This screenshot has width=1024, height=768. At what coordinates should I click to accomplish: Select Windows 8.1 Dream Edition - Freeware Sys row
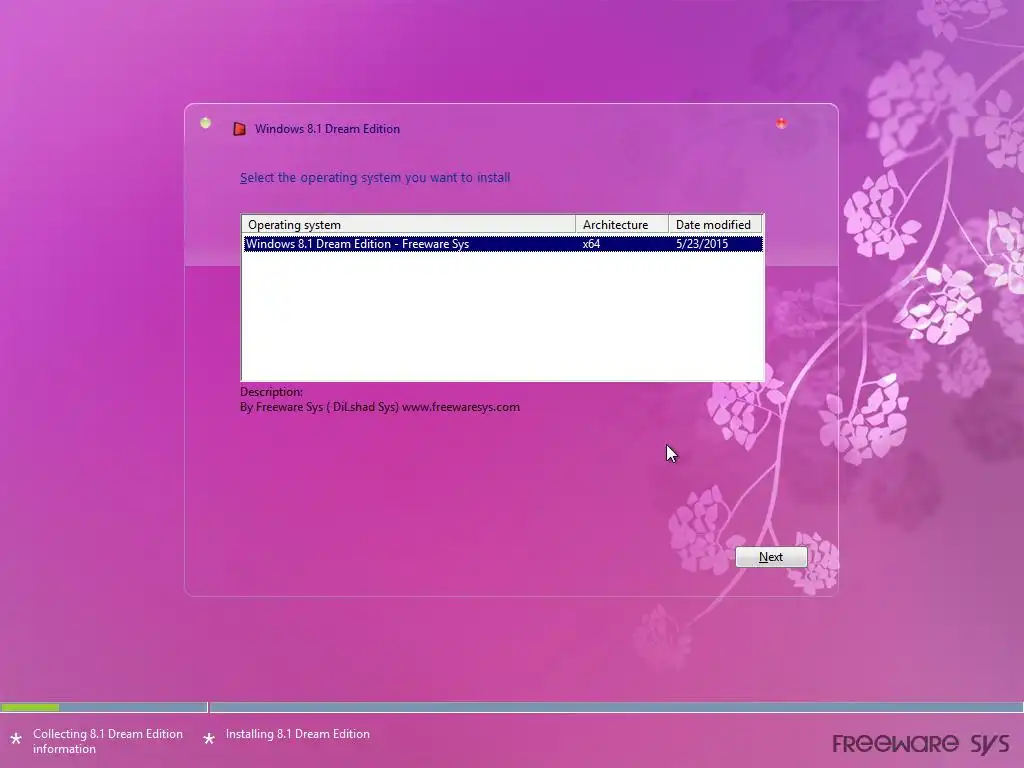pyautogui.click(x=502, y=244)
